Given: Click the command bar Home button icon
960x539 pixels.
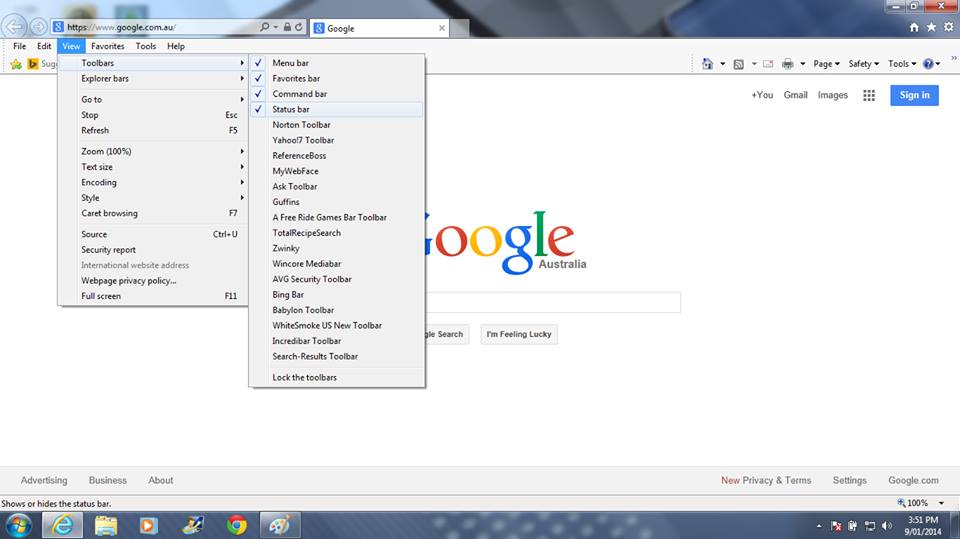Looking at the screenshot, I should pyautogui.click(x=708, y=64).
